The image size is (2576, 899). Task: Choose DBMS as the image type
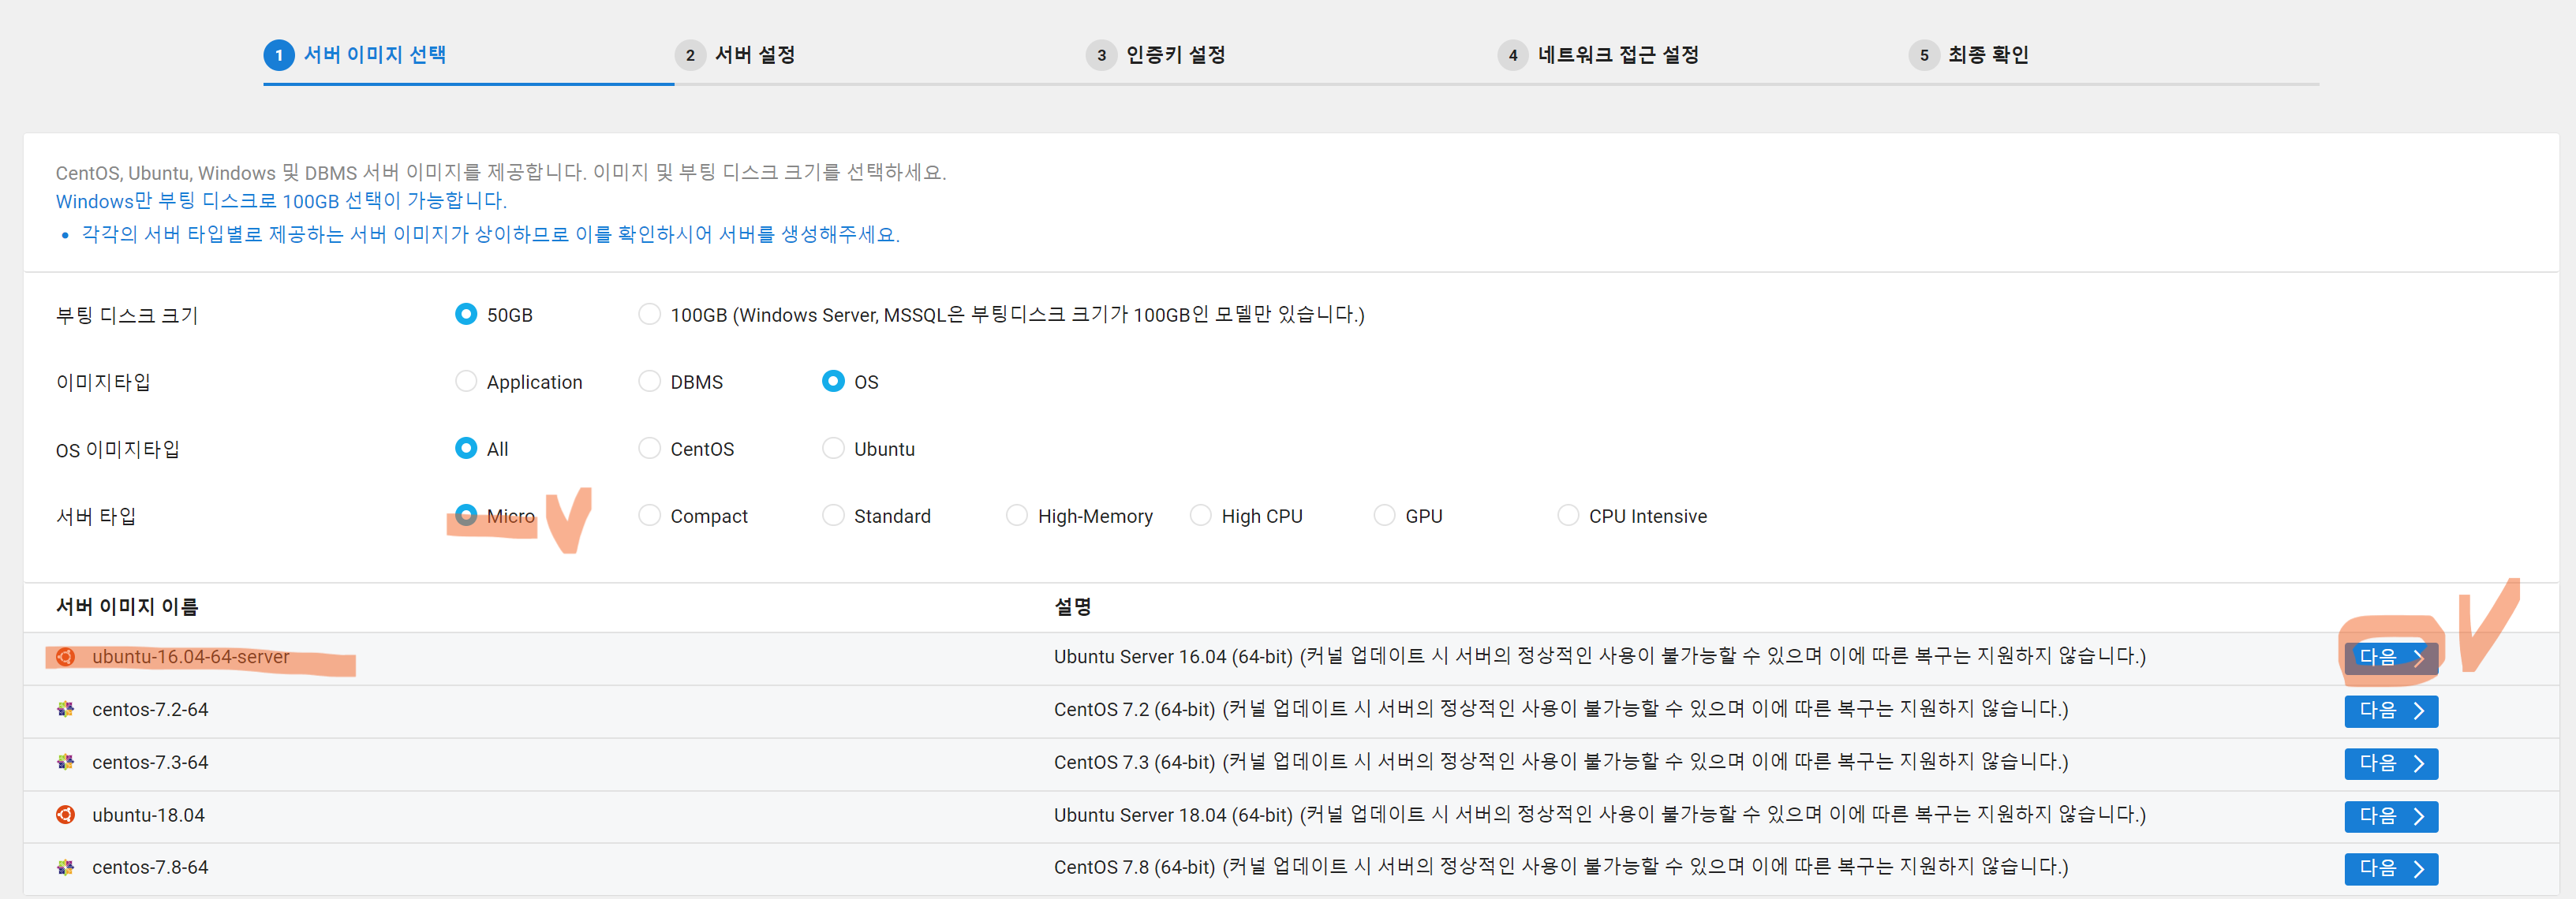pyautogui.click(x=649, y=381)
